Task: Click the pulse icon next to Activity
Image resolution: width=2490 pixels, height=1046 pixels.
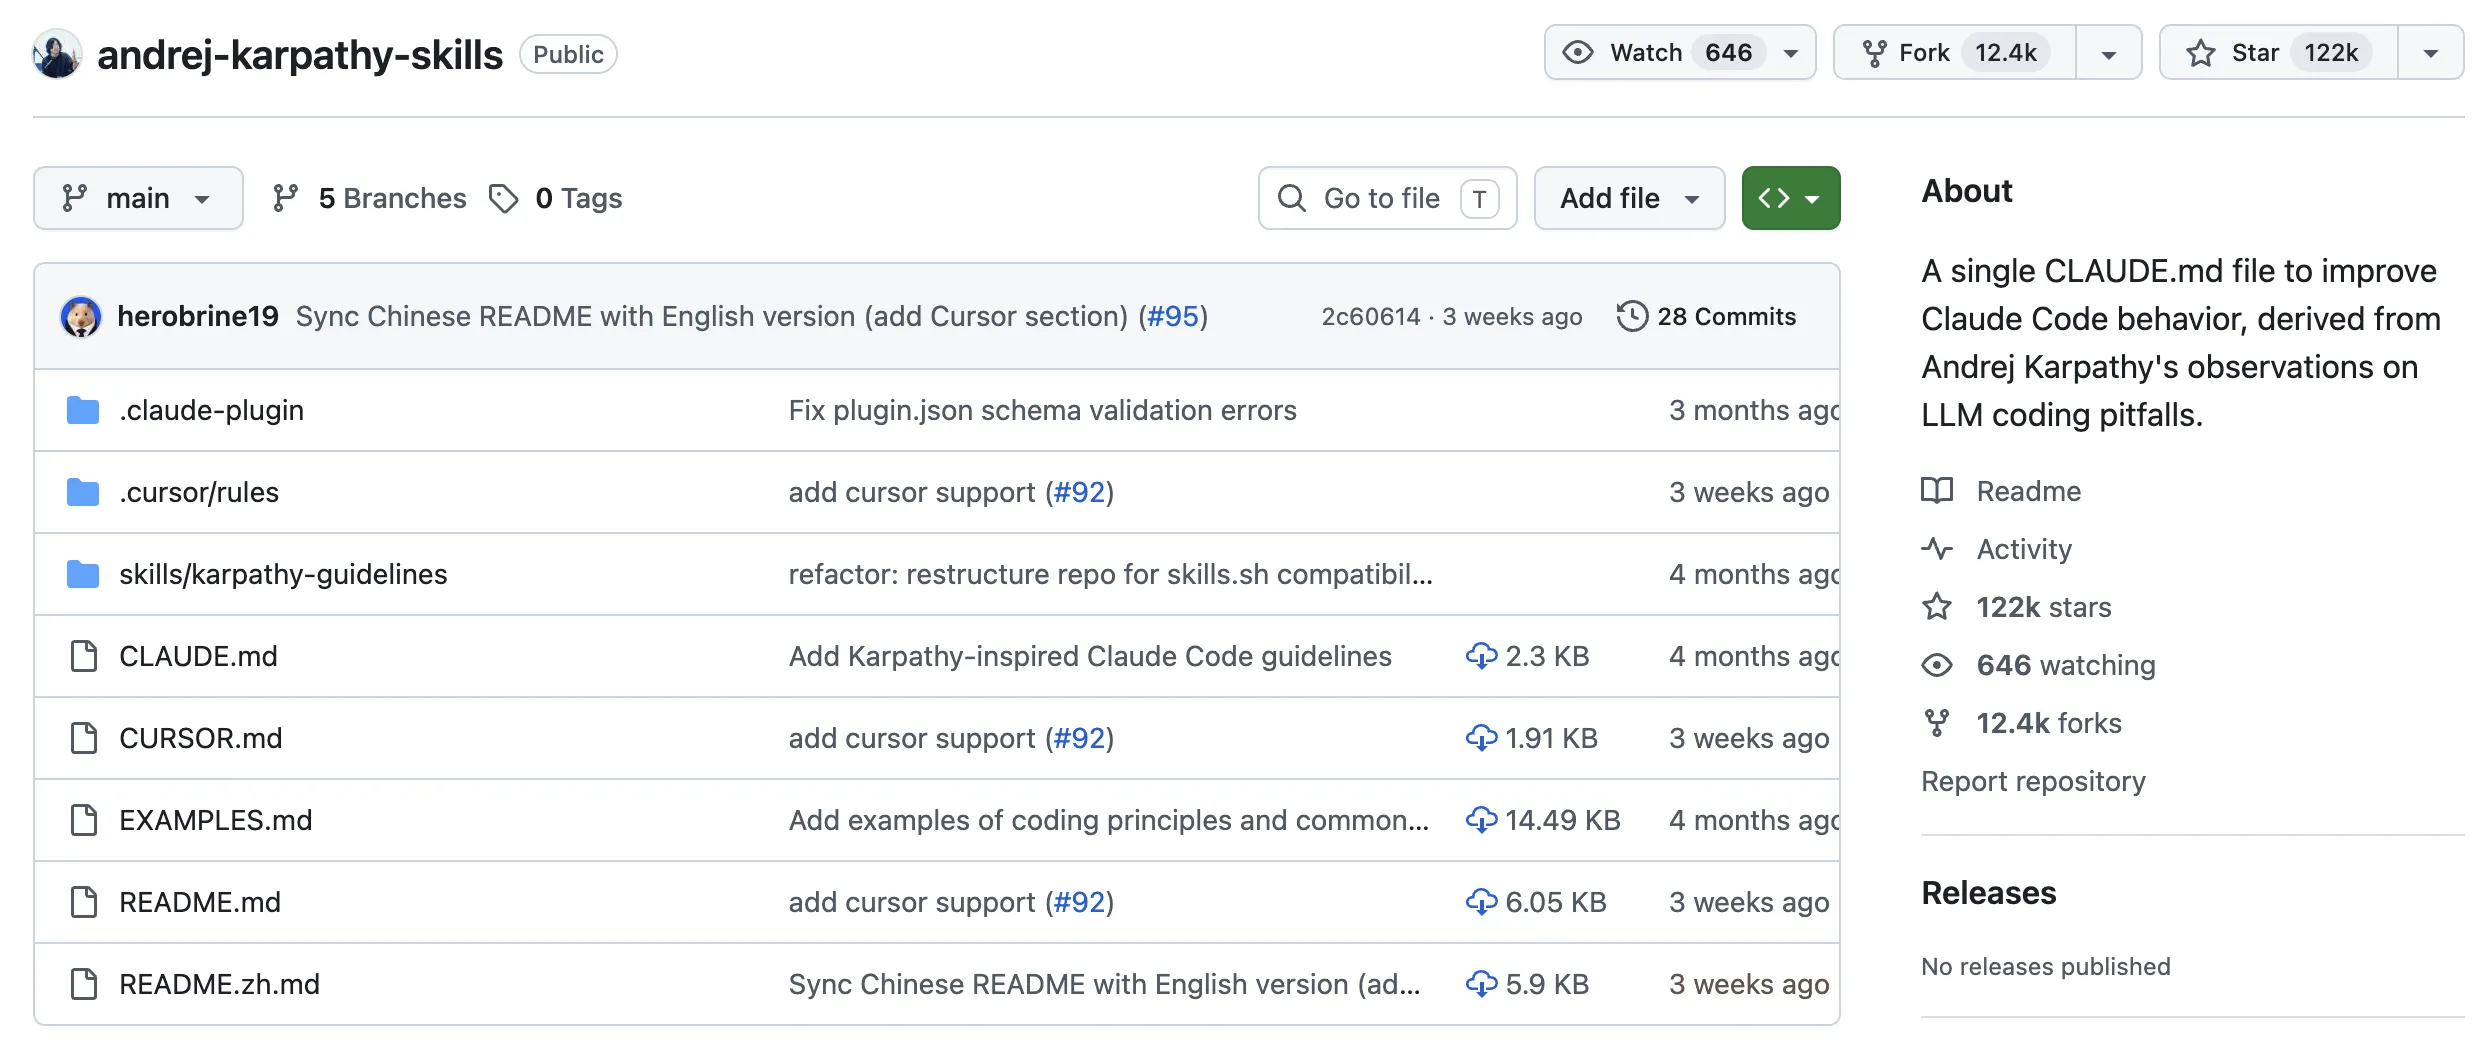Action: click(x=1937, y=549)
